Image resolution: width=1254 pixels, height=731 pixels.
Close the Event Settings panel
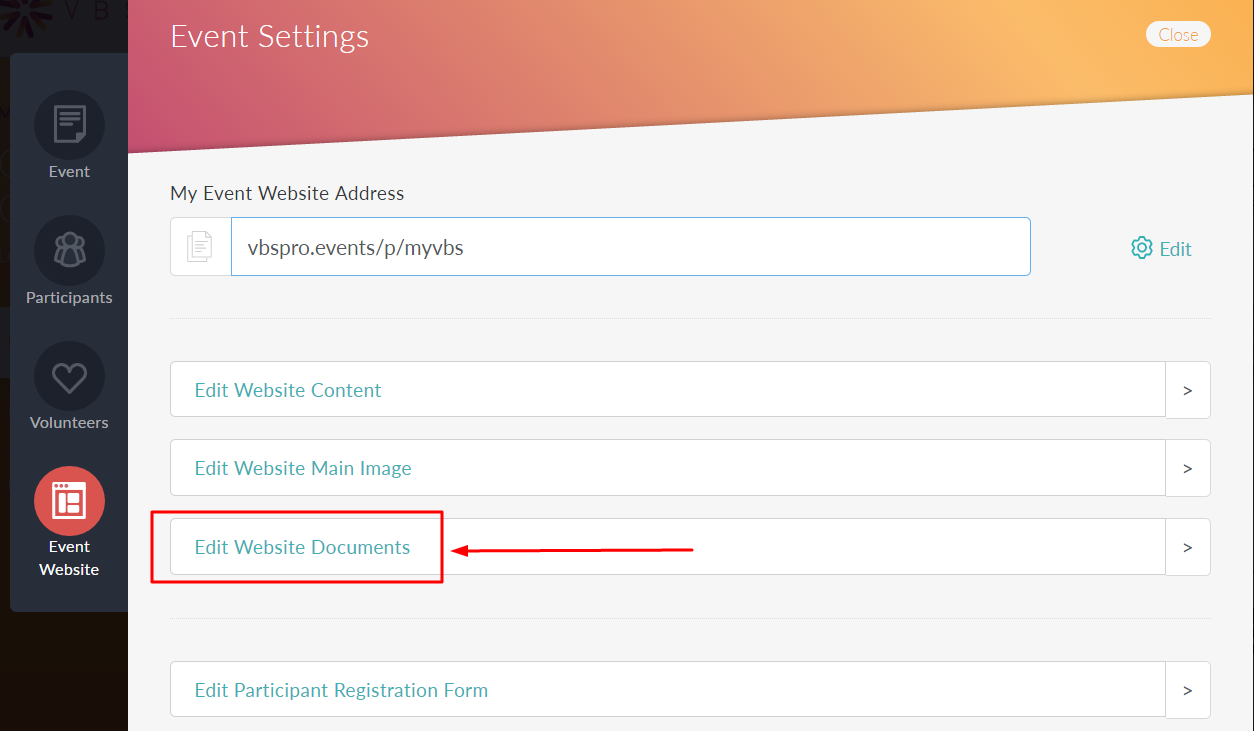1178,34
